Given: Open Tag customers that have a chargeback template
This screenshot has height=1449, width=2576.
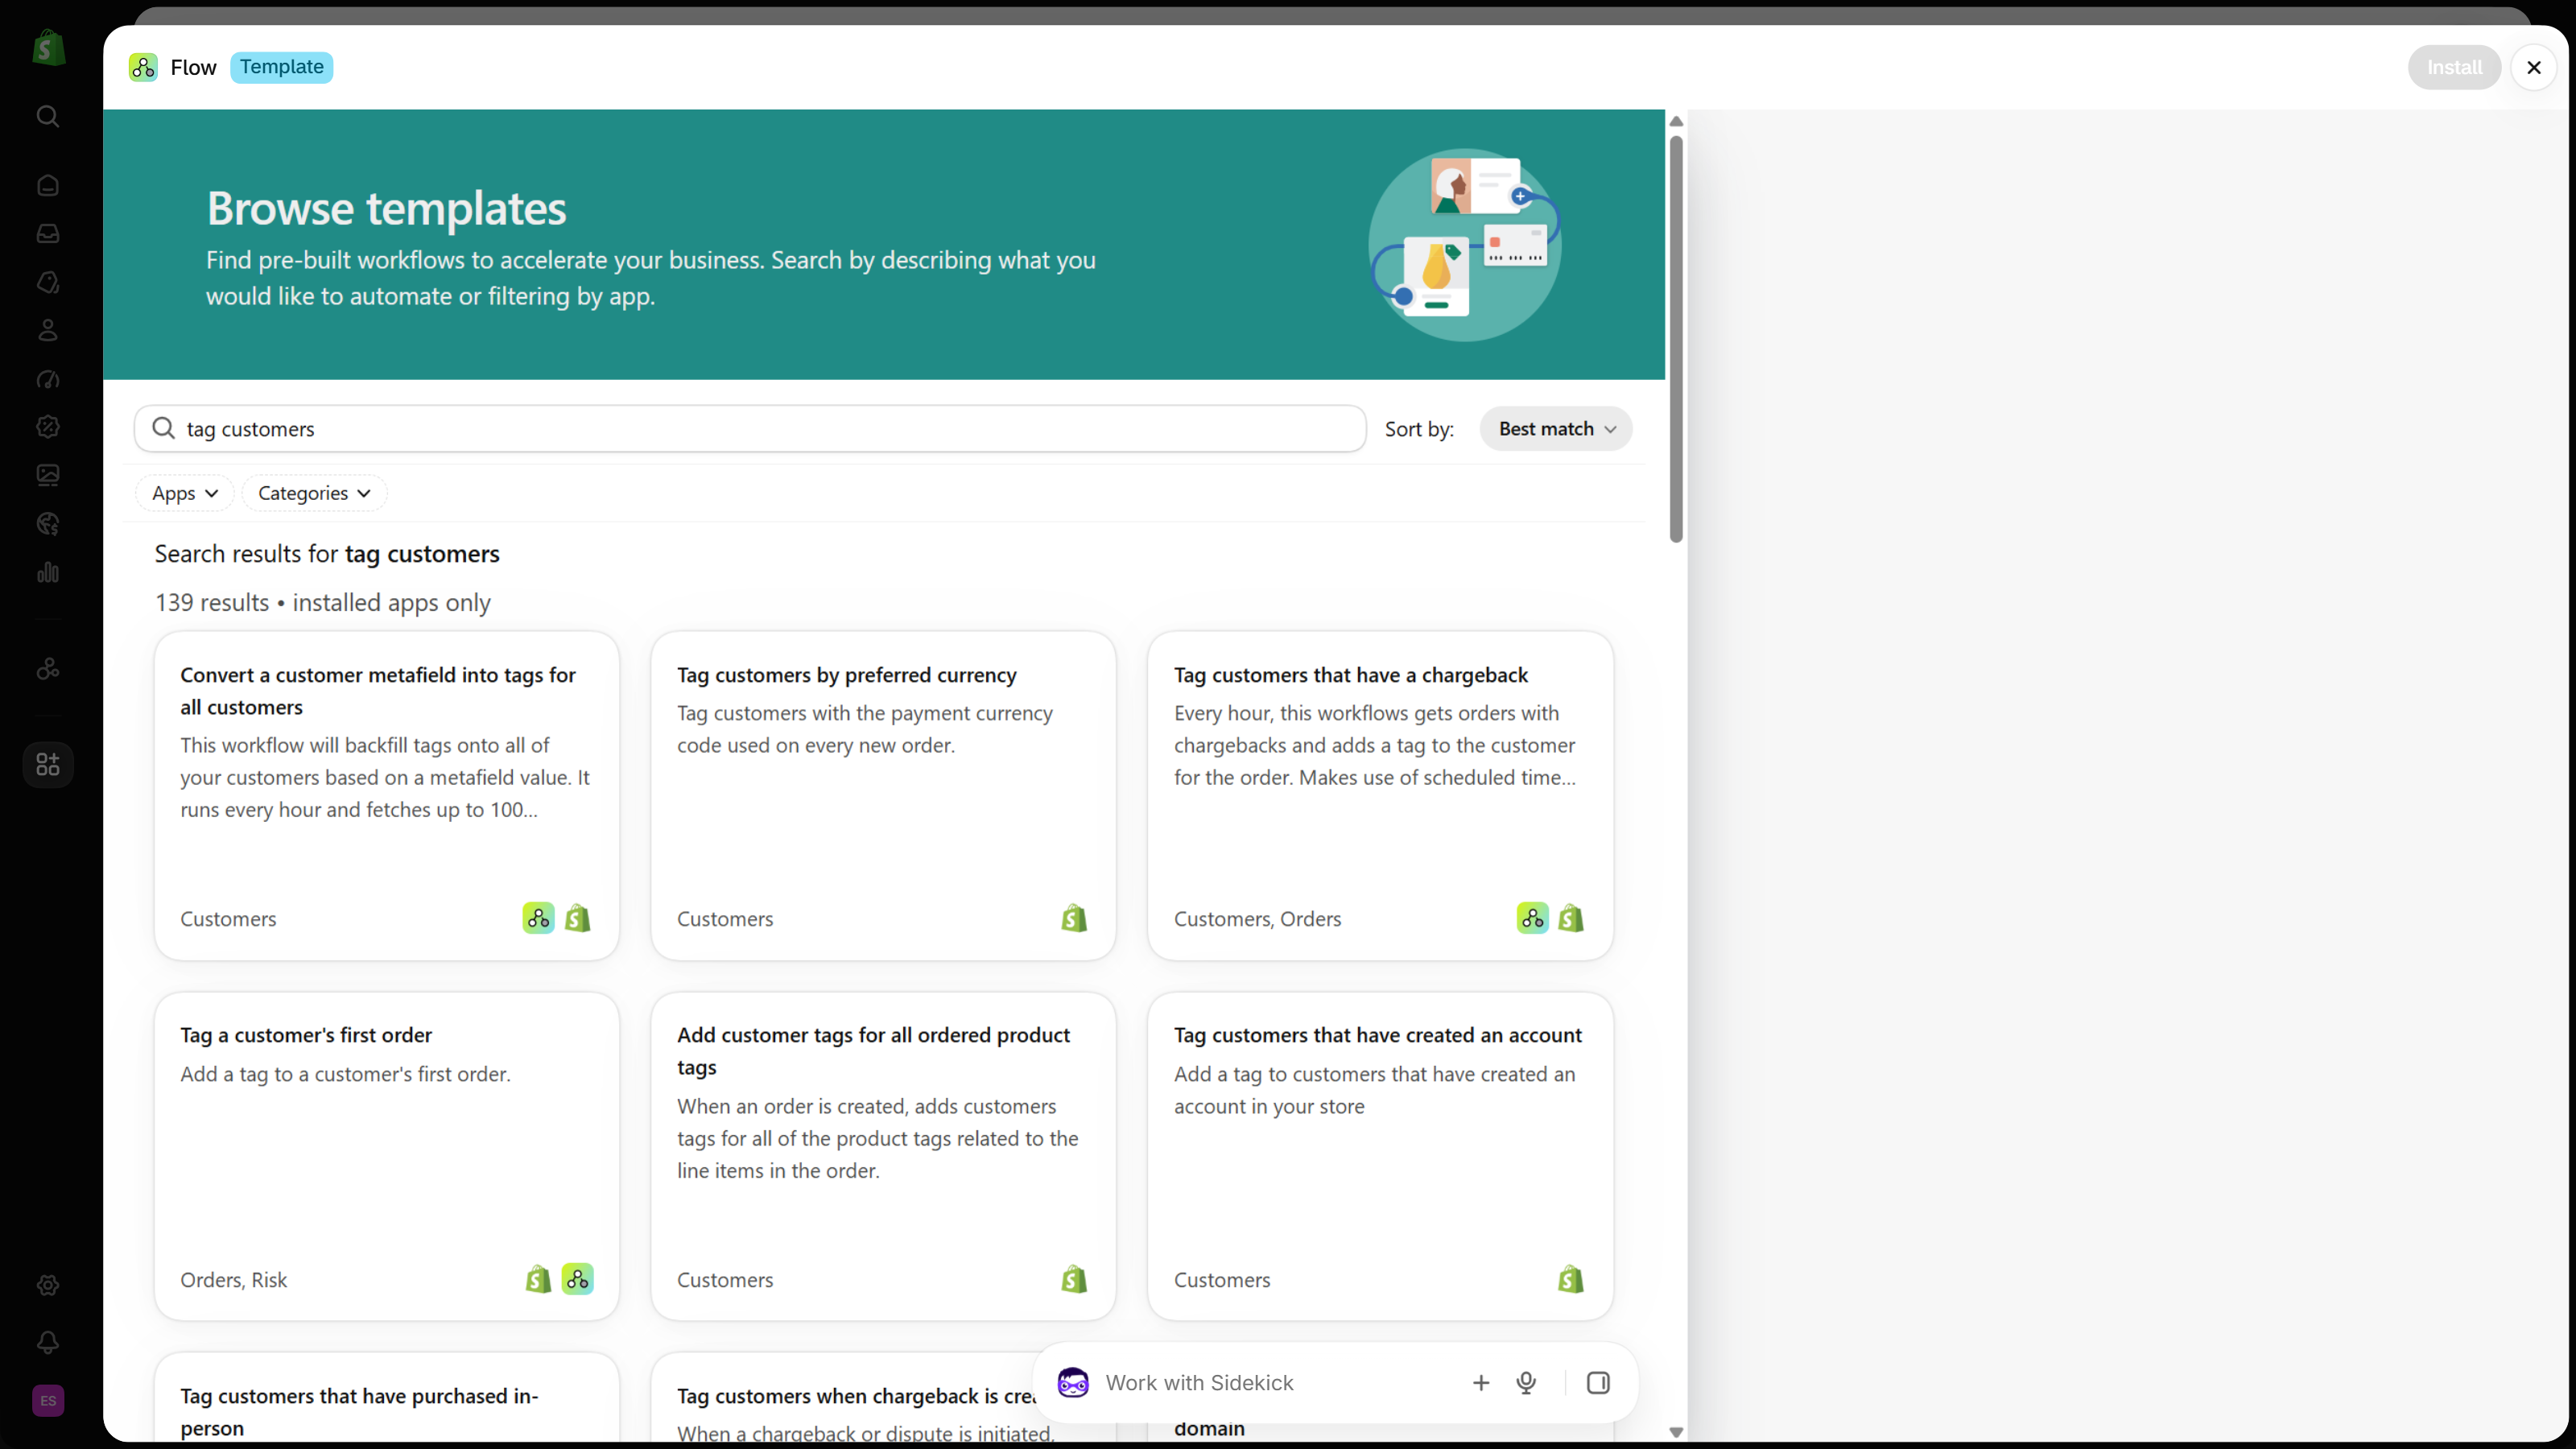Looking at the screenshot, I should (1380, 795).
